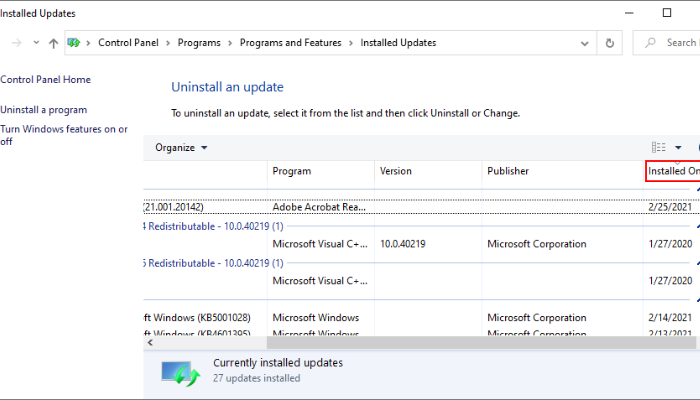
Task: Select Installed Updates breadcrumb
Action: (x=398, y=42)
